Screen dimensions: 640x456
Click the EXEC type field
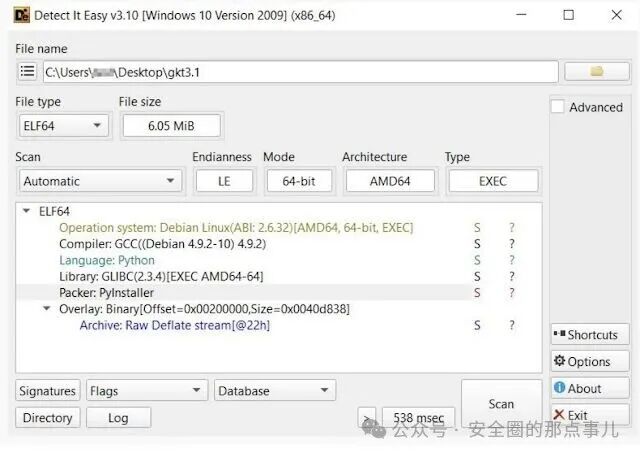[x=493, y=181]
